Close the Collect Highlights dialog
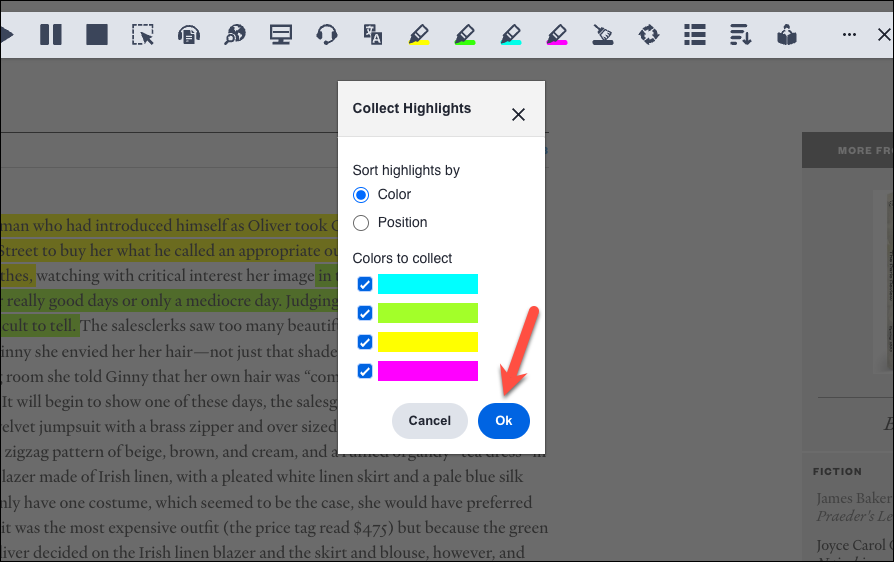This screenshot has height=562, width=894. click(x=518, y=115)
